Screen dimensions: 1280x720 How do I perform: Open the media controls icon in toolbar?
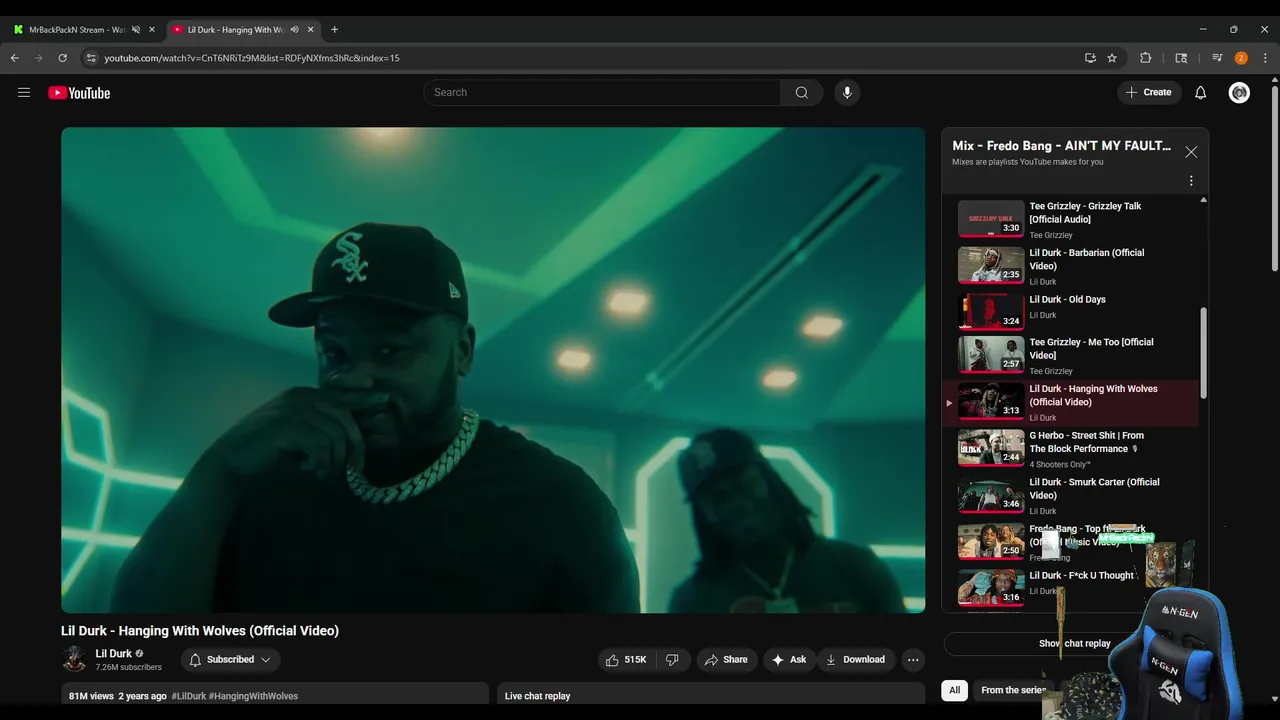click(x=1217, y=58)
